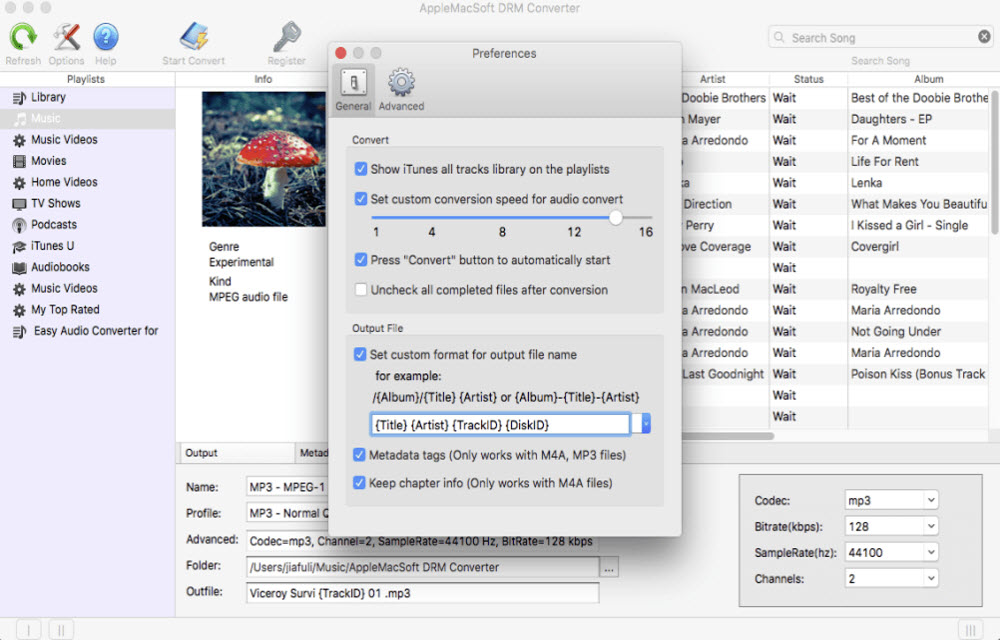Click the left bottom status bar button
Image resolution: width=1000 pixels, height=640 pixels.
pos(28,630)
